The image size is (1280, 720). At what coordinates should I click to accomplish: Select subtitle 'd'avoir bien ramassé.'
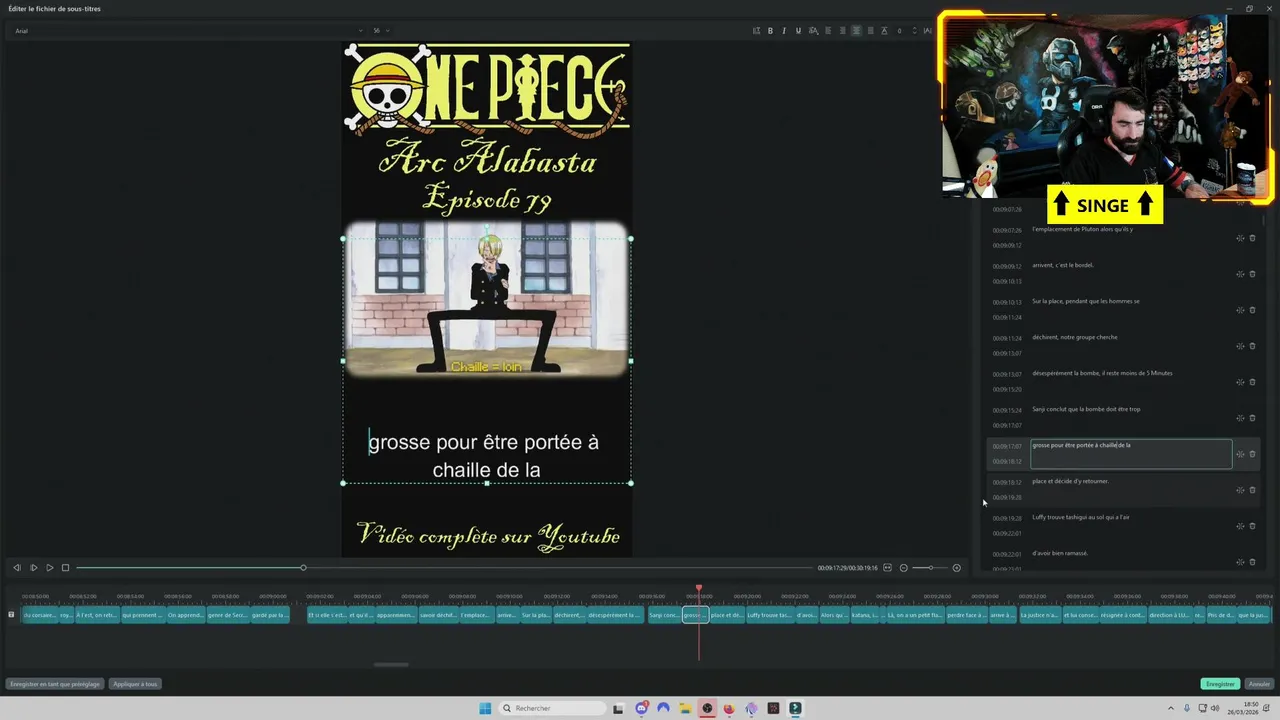click(1060, 553)
